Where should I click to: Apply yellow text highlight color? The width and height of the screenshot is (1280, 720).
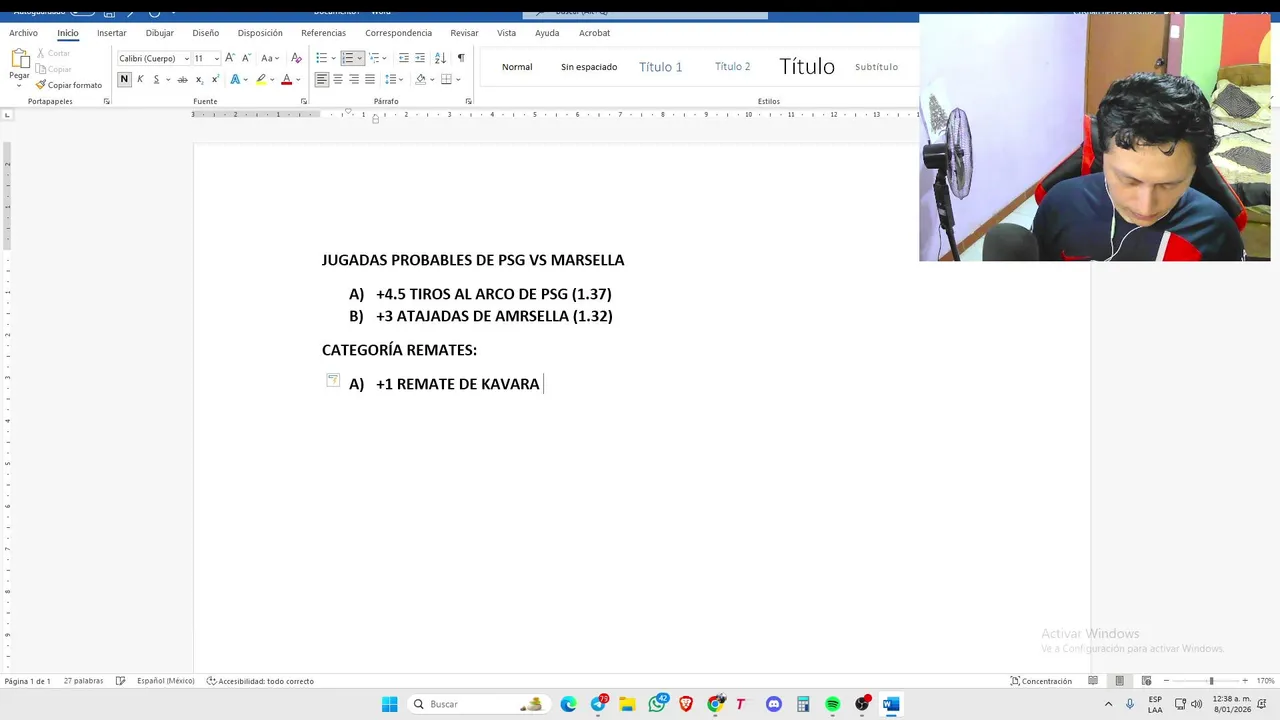coord(261,79)
